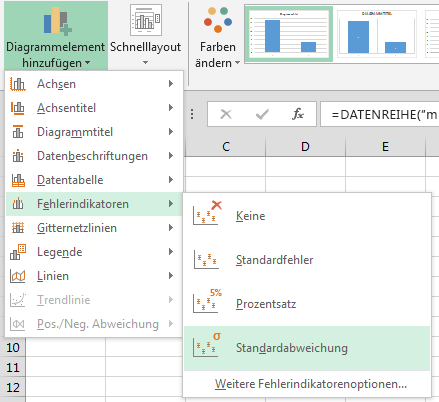
Task: Open the Farben ändern dropdown arrow
Action: click(x=238, y=63)
